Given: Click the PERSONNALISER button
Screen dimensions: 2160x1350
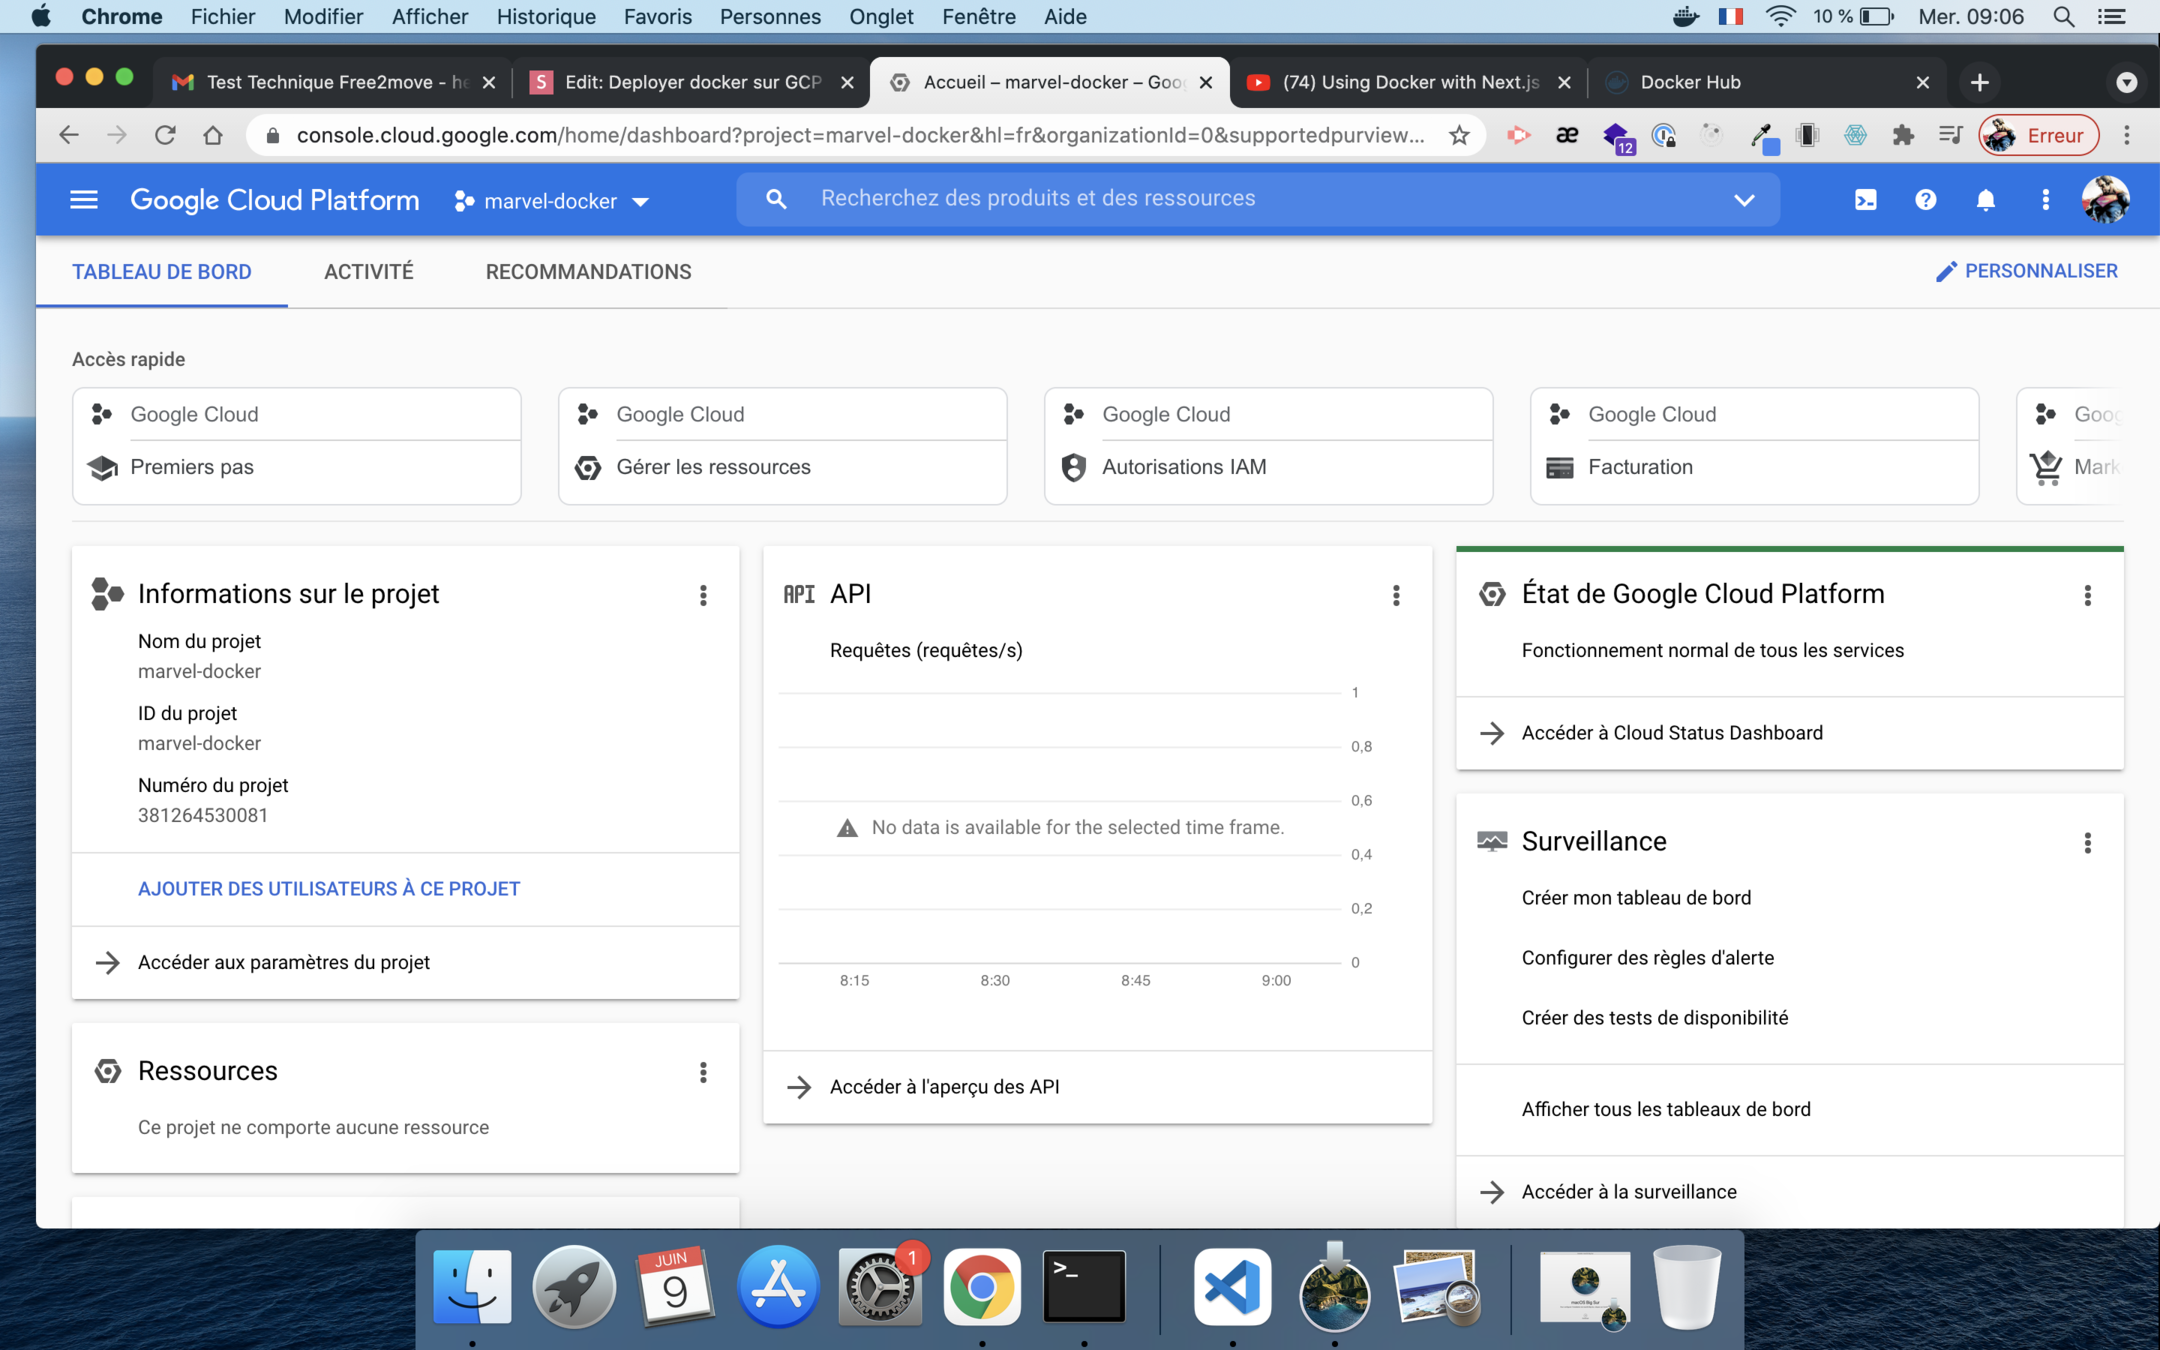Looking at the screenshot, I should click(2026, 271).
